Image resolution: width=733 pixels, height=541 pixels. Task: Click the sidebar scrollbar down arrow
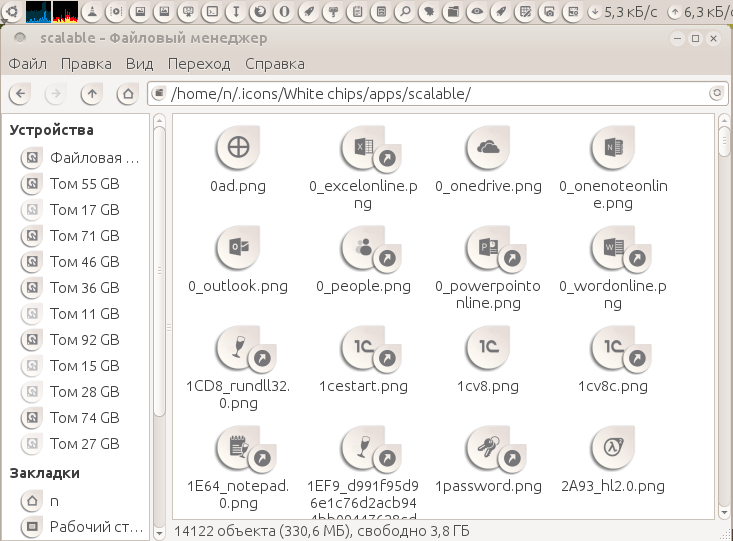pos(159,533)
